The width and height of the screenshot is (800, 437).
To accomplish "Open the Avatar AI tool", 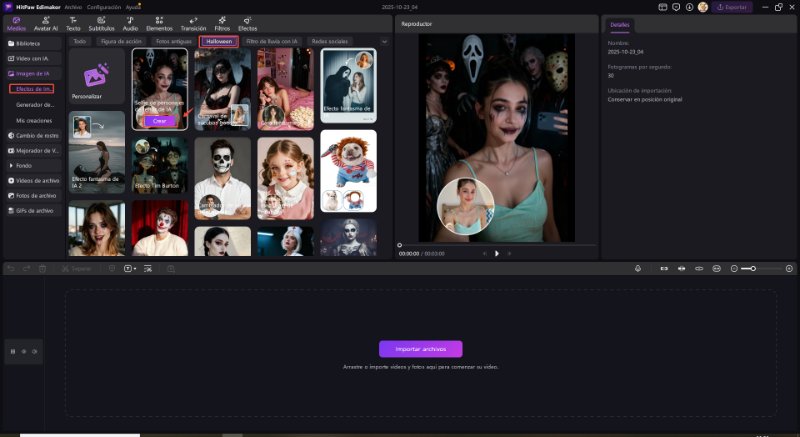I will pyautogui.click(x=45, y=24).
